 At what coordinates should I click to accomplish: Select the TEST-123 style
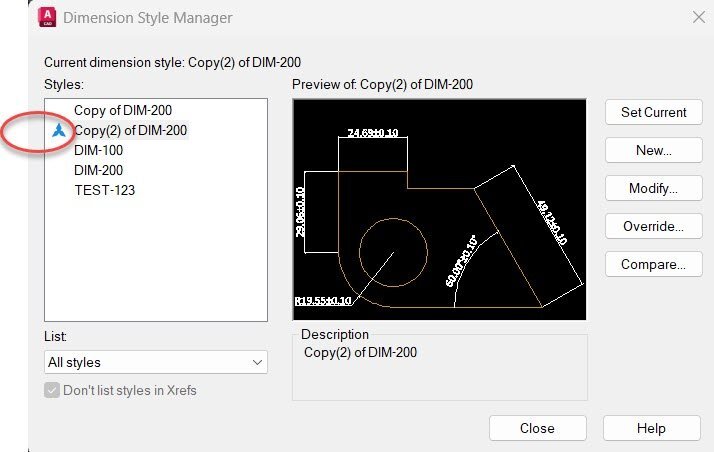coord(104,190)
